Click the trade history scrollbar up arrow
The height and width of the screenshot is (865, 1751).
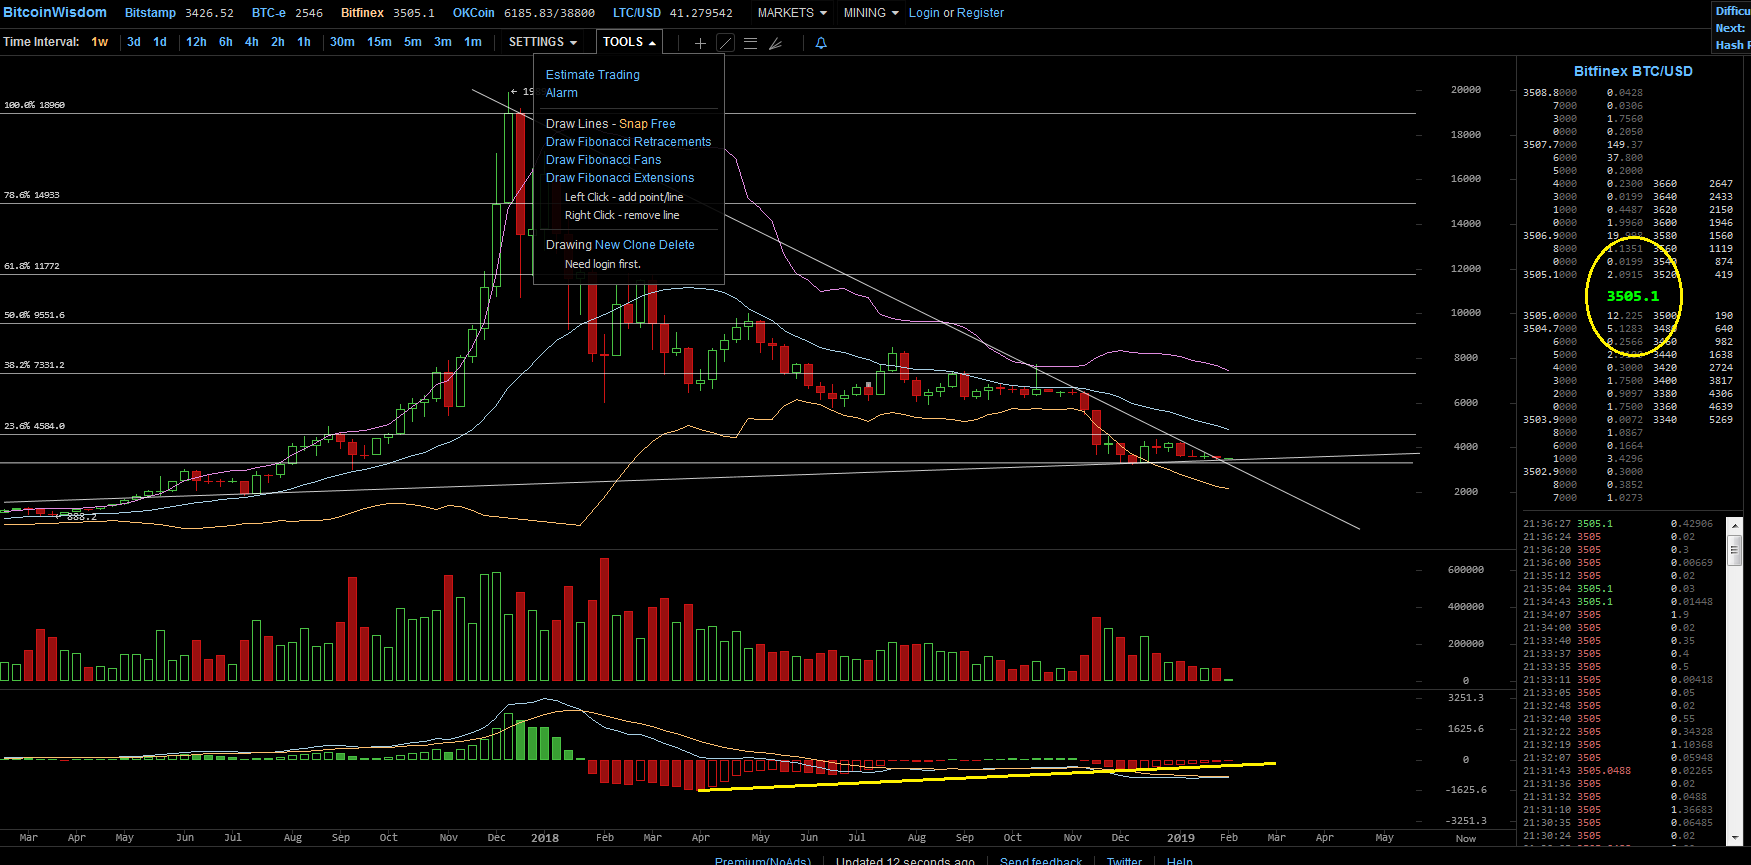[x=1735, y=524]
